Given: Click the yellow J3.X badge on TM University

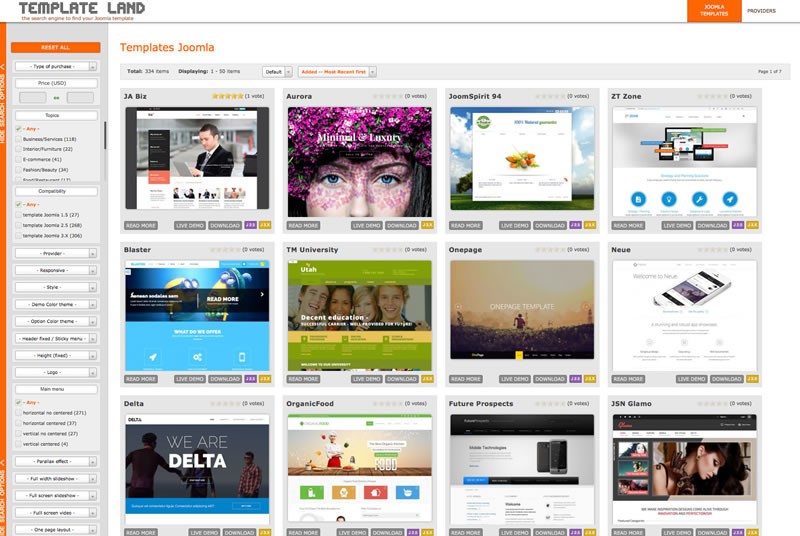Looking at the screenshot, I should (x=428, y=379).
